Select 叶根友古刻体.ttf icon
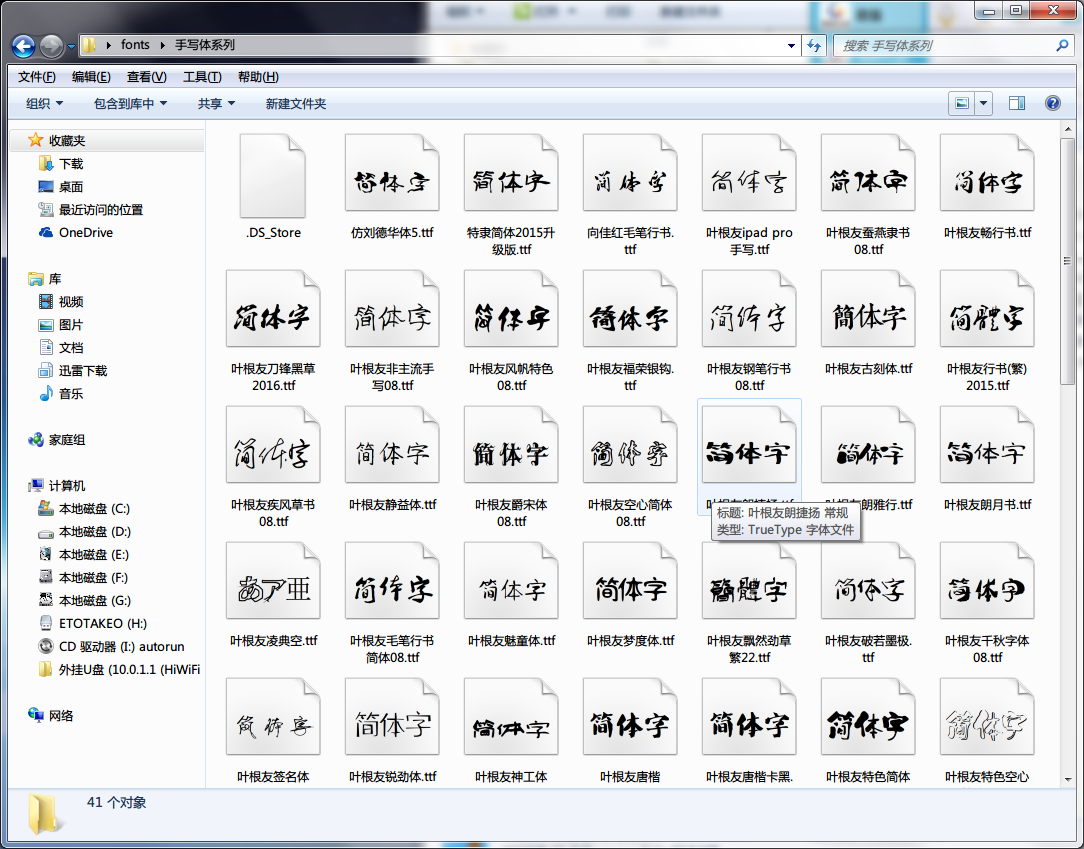1084x849 pixels. (x=868, y=309)
